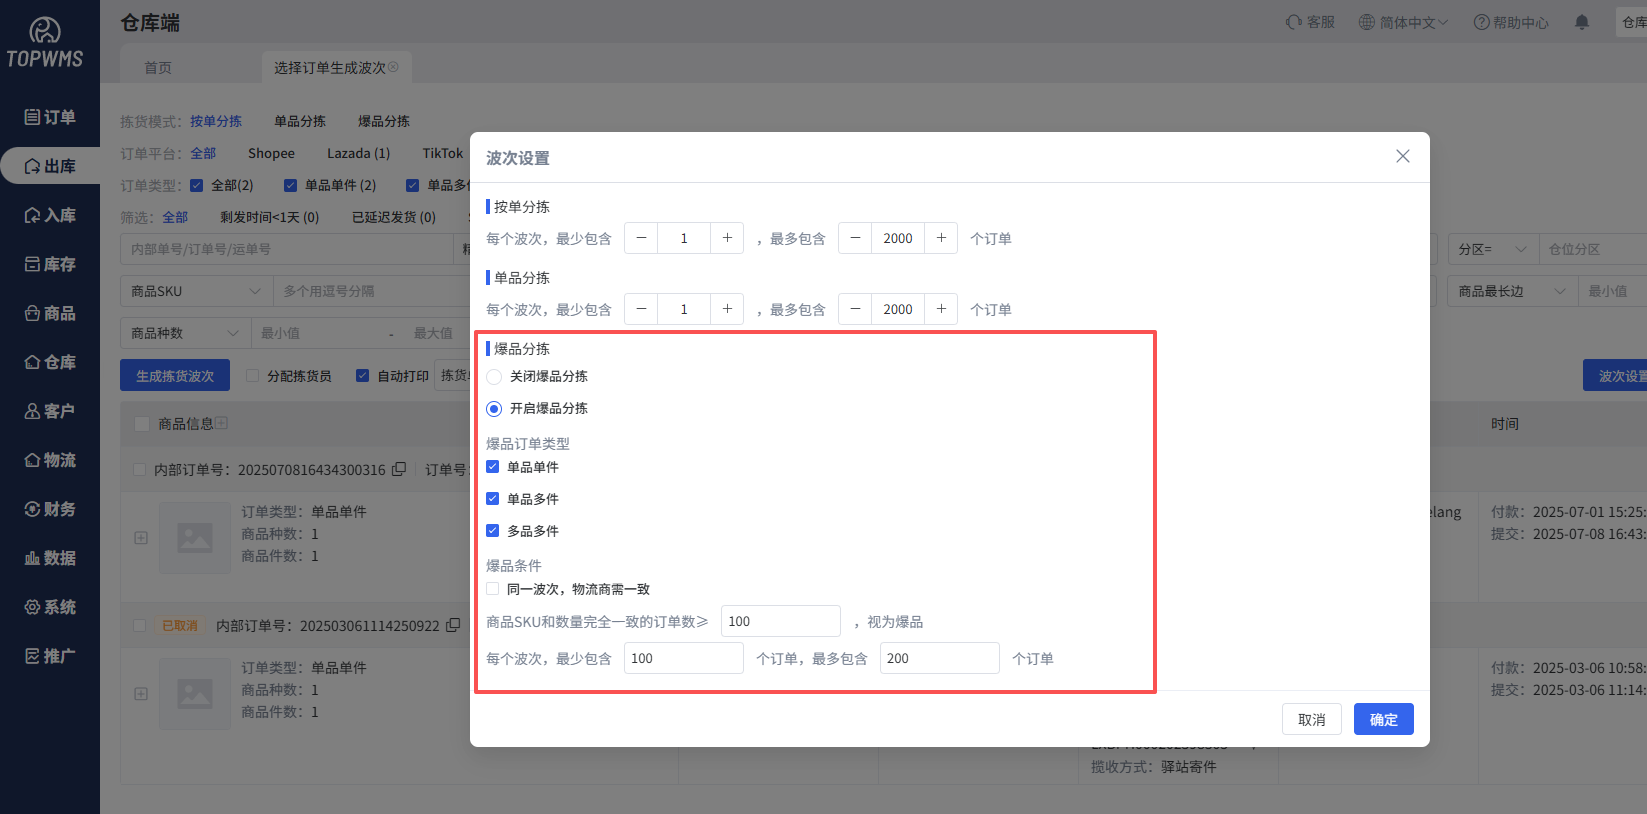
Task: Decrease 单品分拣 maximum order count
Action: coord(855,309)
